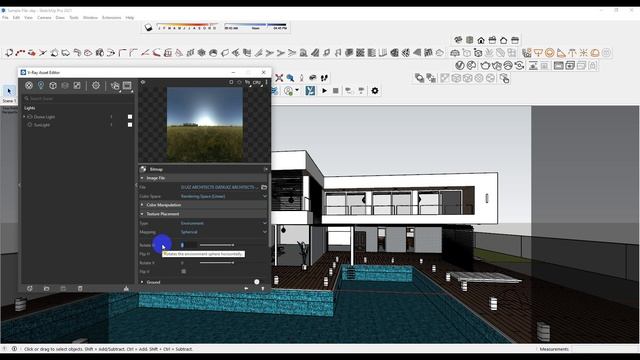Screen dimensions: 640x360
Task: Click the orange V-Ray sphere light icon
Action: (x=549, y=53)
